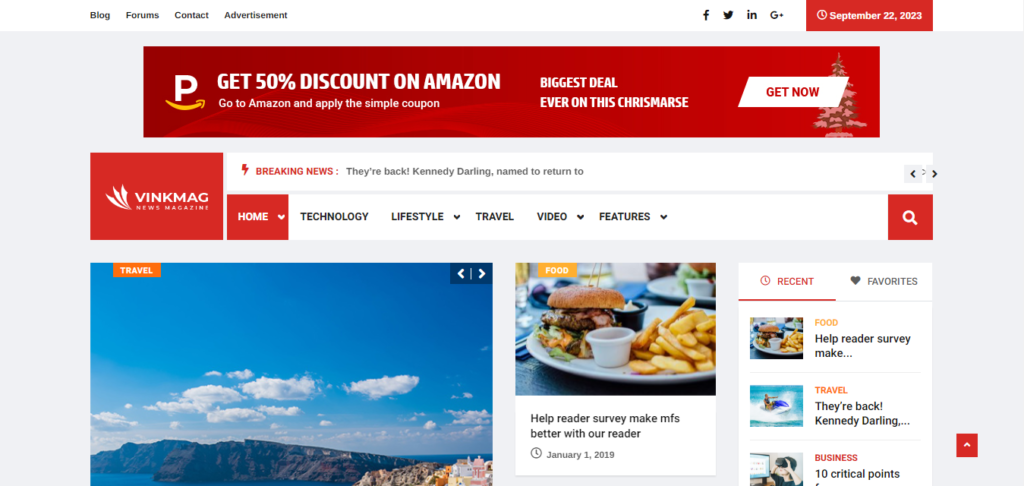Viewport: 1024px width, 486px height.
Task: Expand the Home menu dropdown arrow
Action: (281, 218)
